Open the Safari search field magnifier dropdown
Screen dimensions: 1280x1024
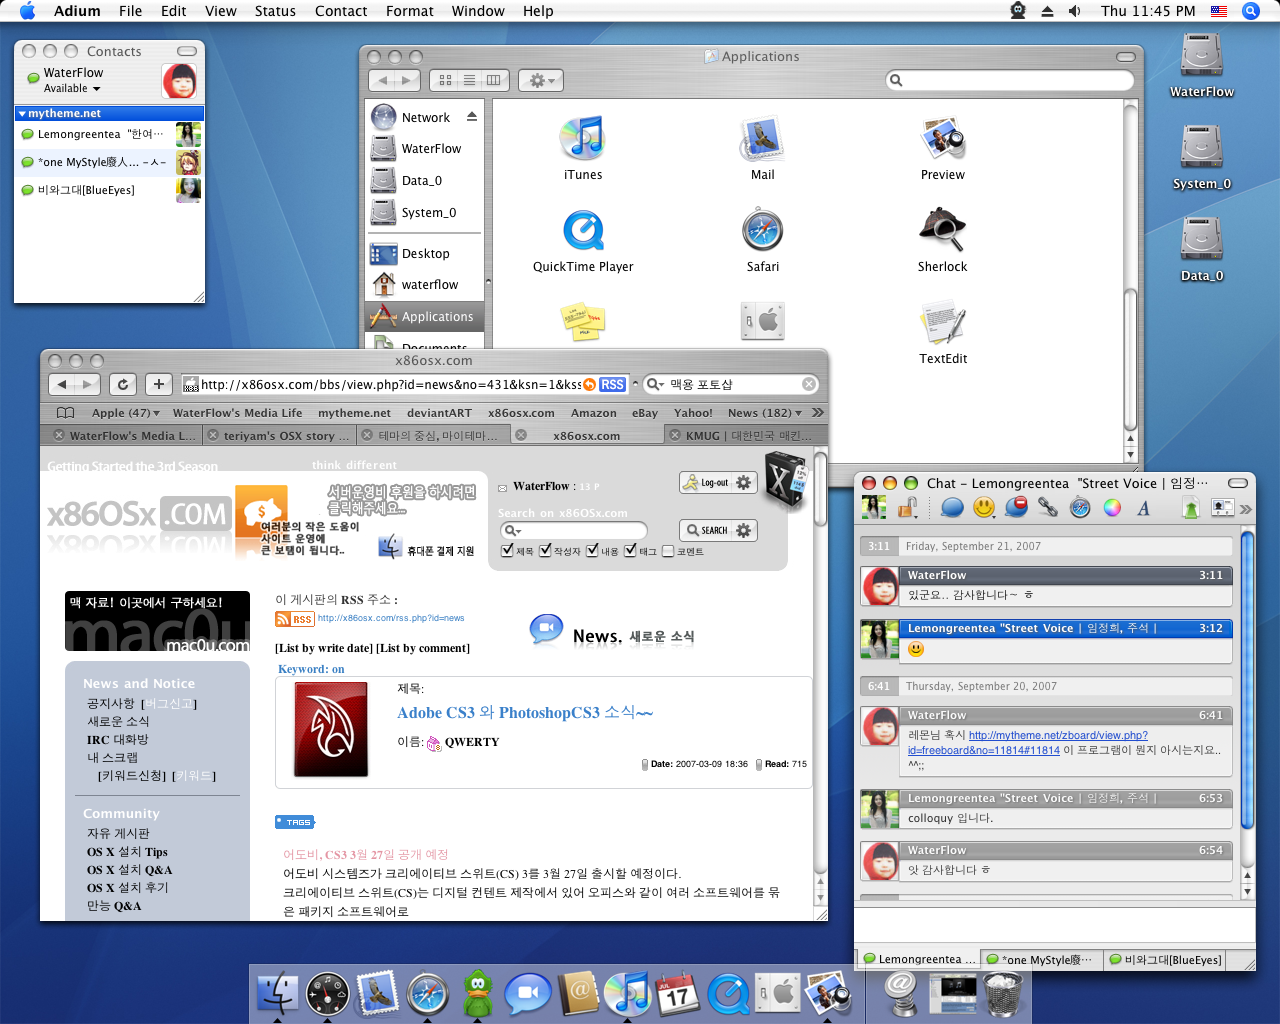click(x=655, y=384)
